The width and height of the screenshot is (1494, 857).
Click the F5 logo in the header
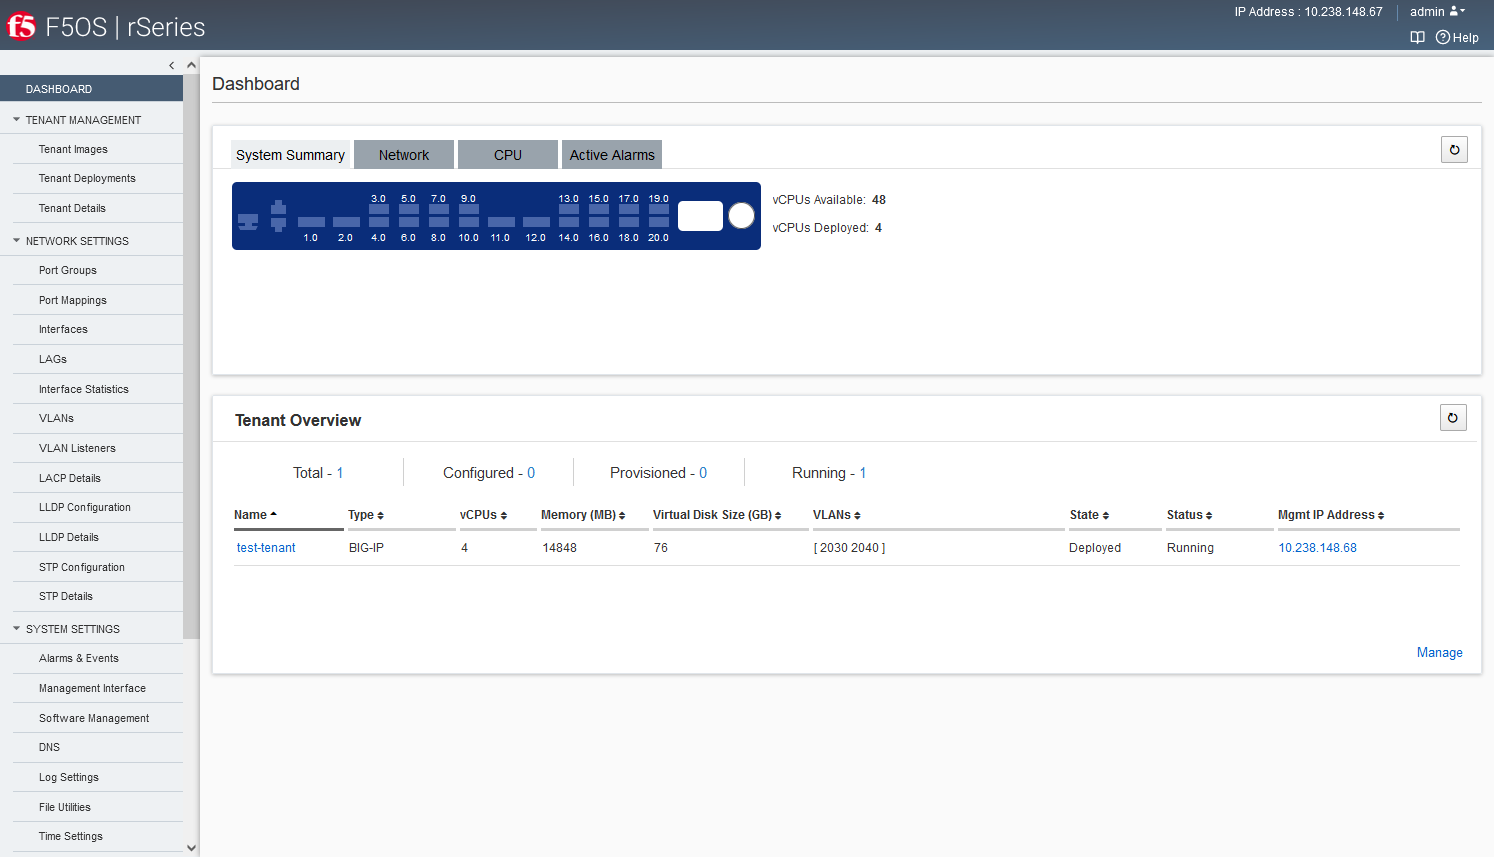[21, 26]
